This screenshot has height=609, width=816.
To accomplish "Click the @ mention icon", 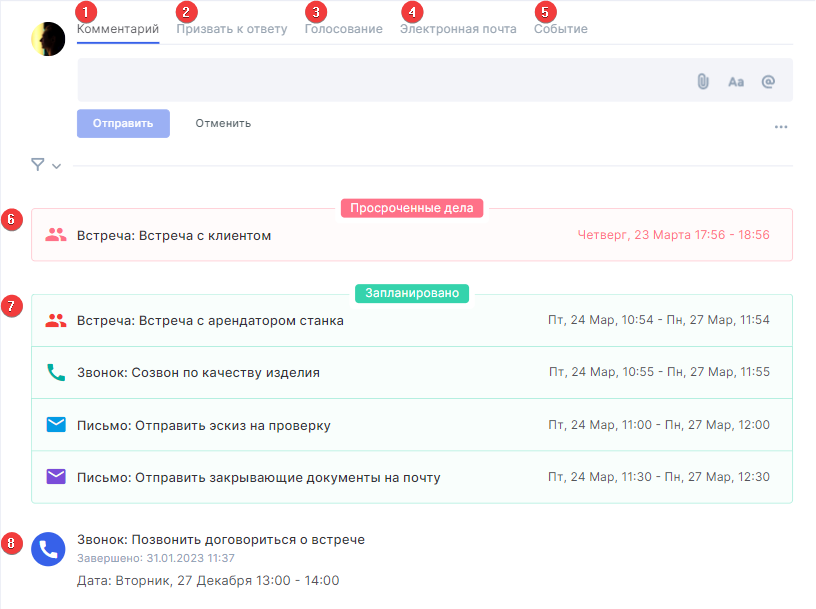I will 768,82.
